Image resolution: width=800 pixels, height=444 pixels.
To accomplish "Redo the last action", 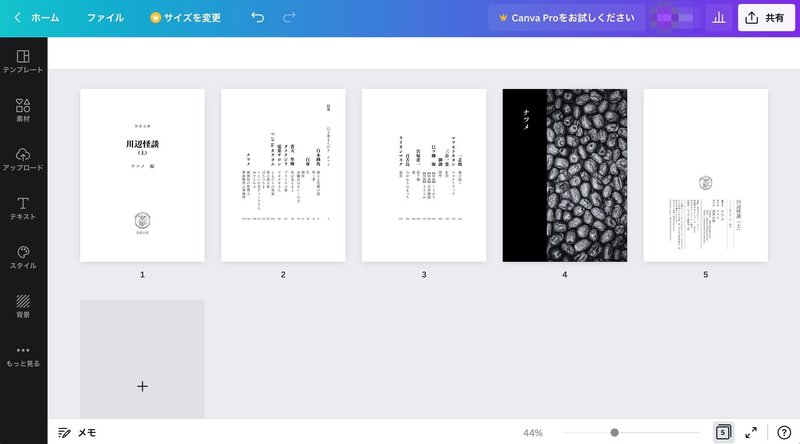I will point(289,18).
